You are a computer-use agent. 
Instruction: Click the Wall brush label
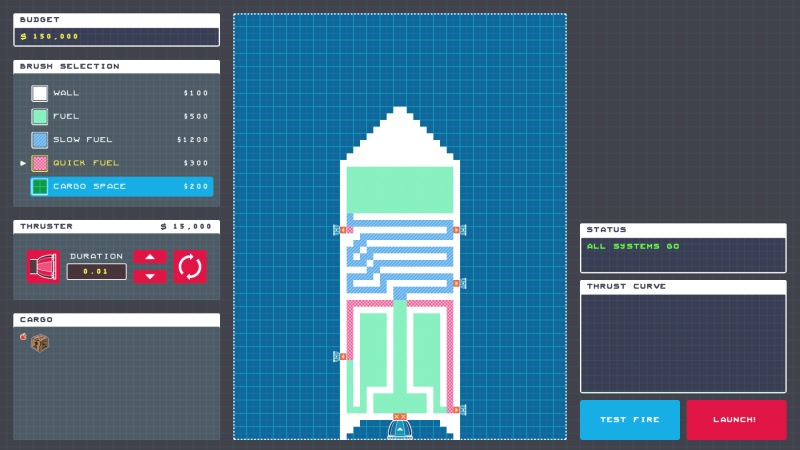66,93
